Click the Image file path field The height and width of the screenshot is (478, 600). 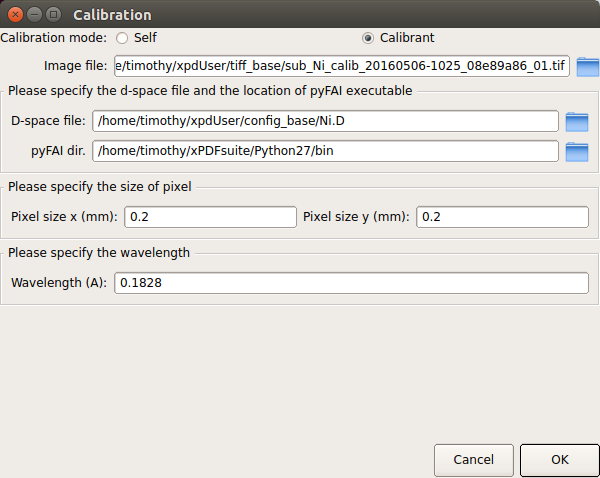pyautogui.click(x=342, y=66)
